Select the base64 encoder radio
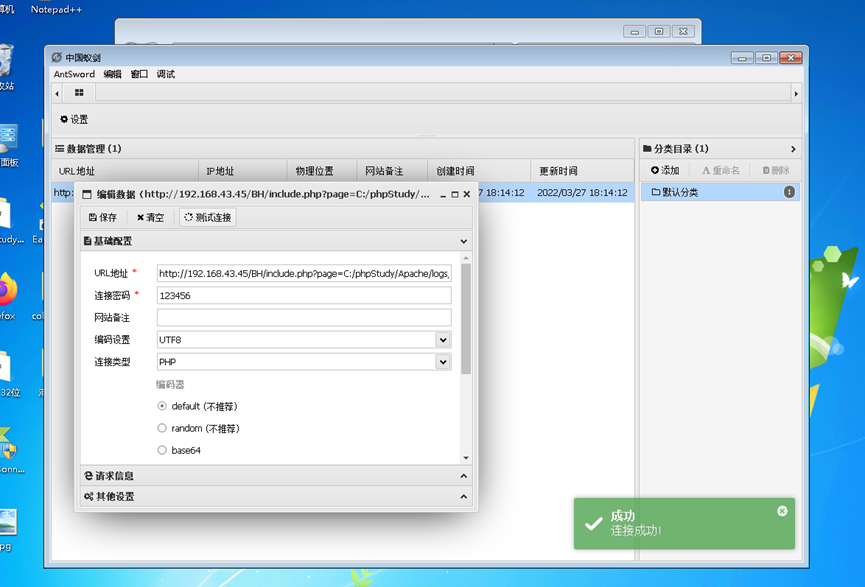Image resolution: width=865 pixels, height=587 pixels. pyautogui.click(x=162, y=450)
